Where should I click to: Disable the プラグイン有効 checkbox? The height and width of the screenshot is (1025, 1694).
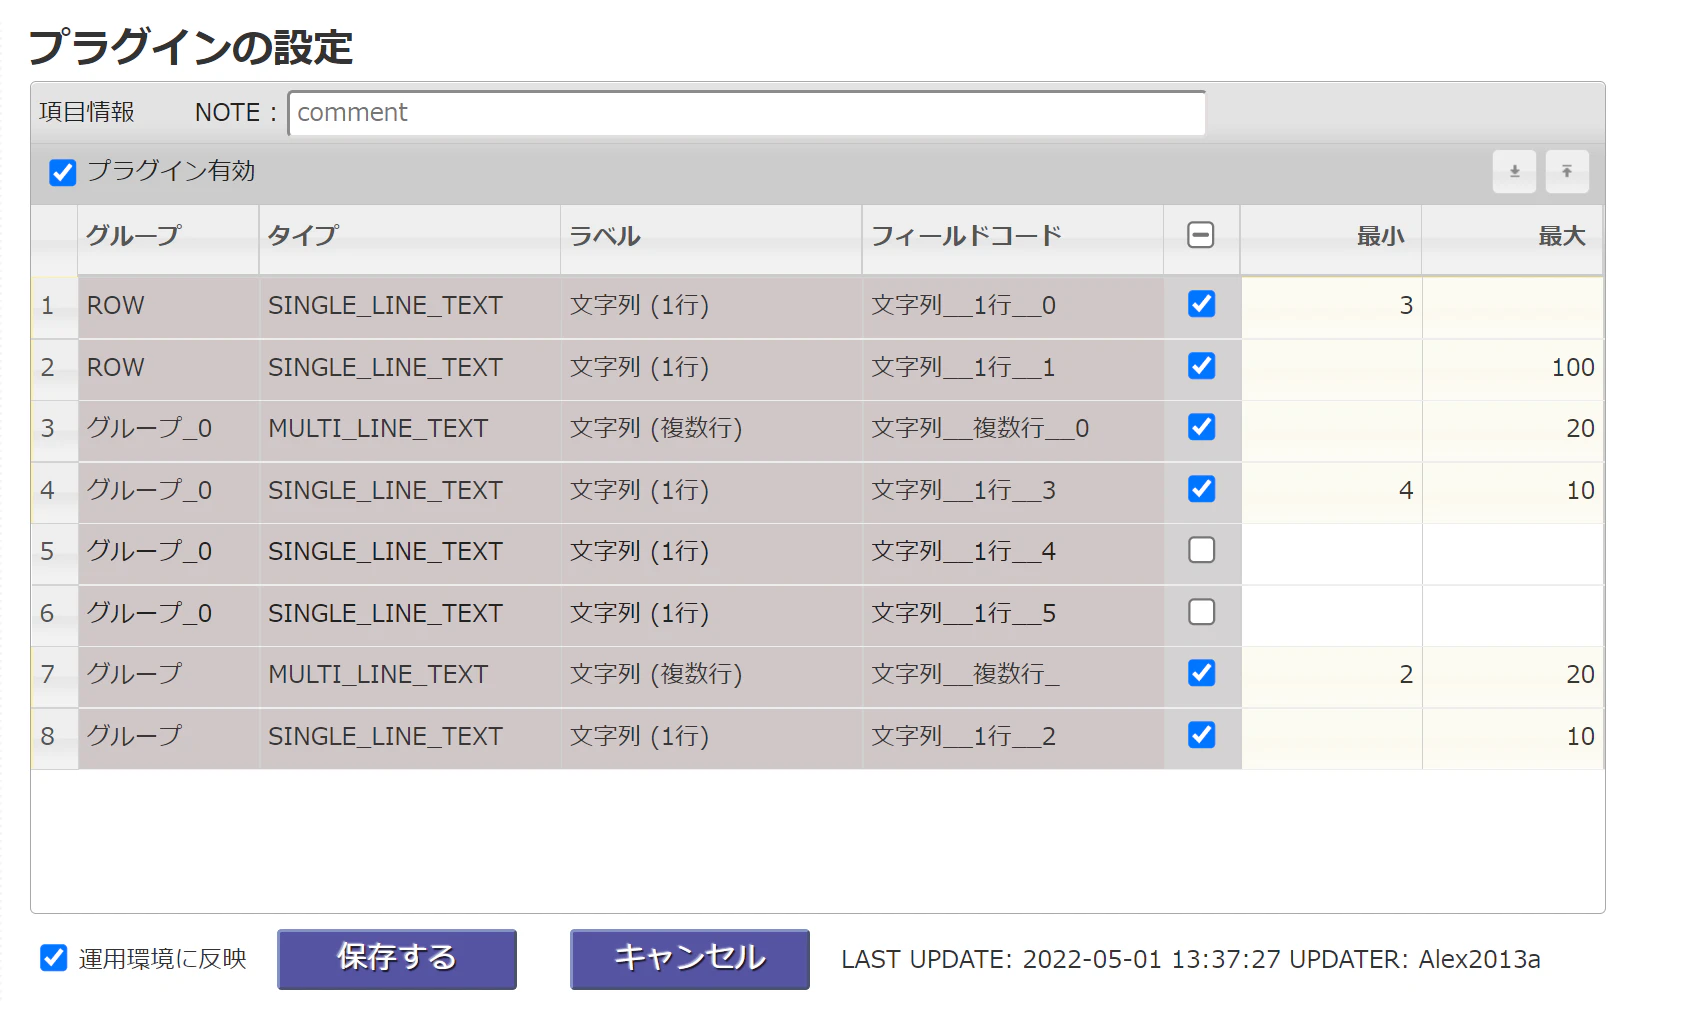click(63, 172)
